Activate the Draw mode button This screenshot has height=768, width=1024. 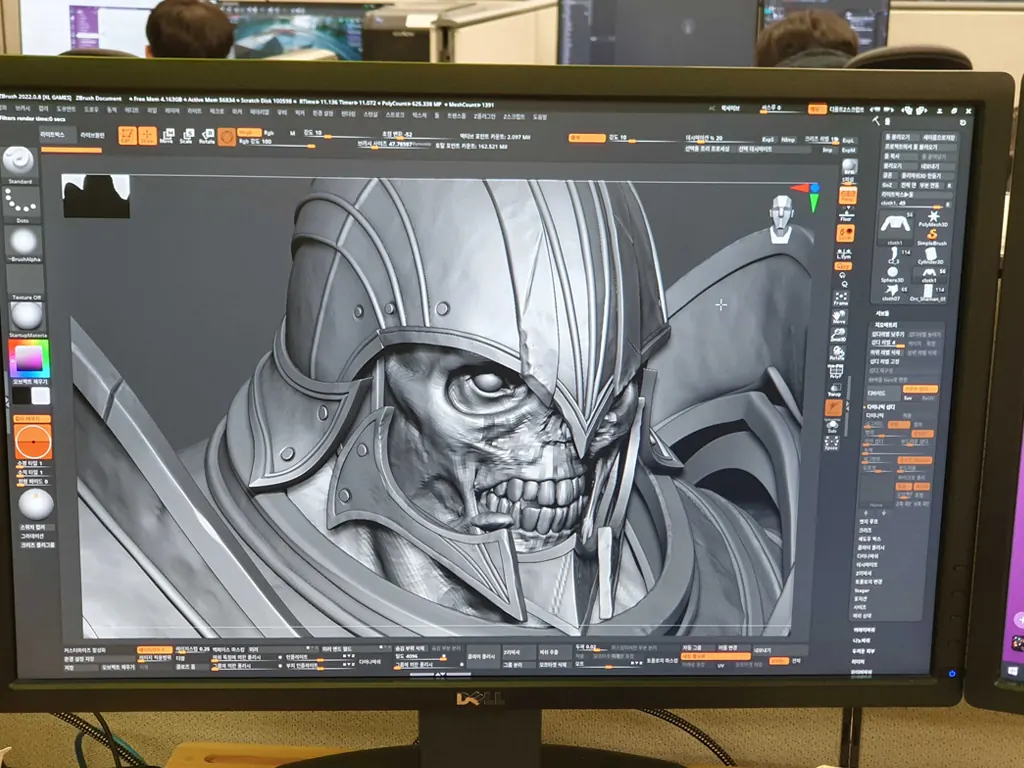147,135
